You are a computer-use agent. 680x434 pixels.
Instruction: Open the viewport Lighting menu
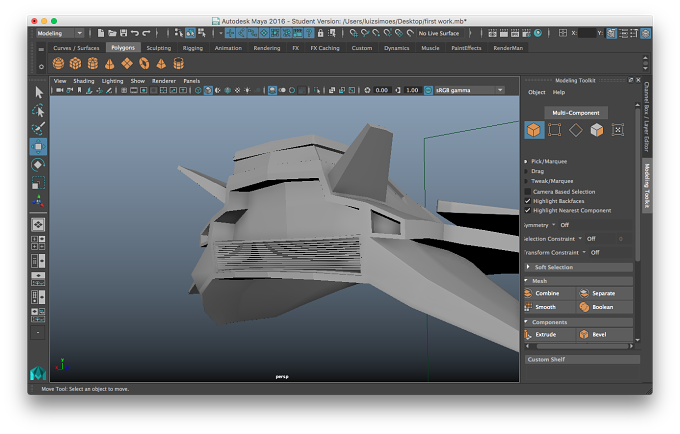coord(112,81)
